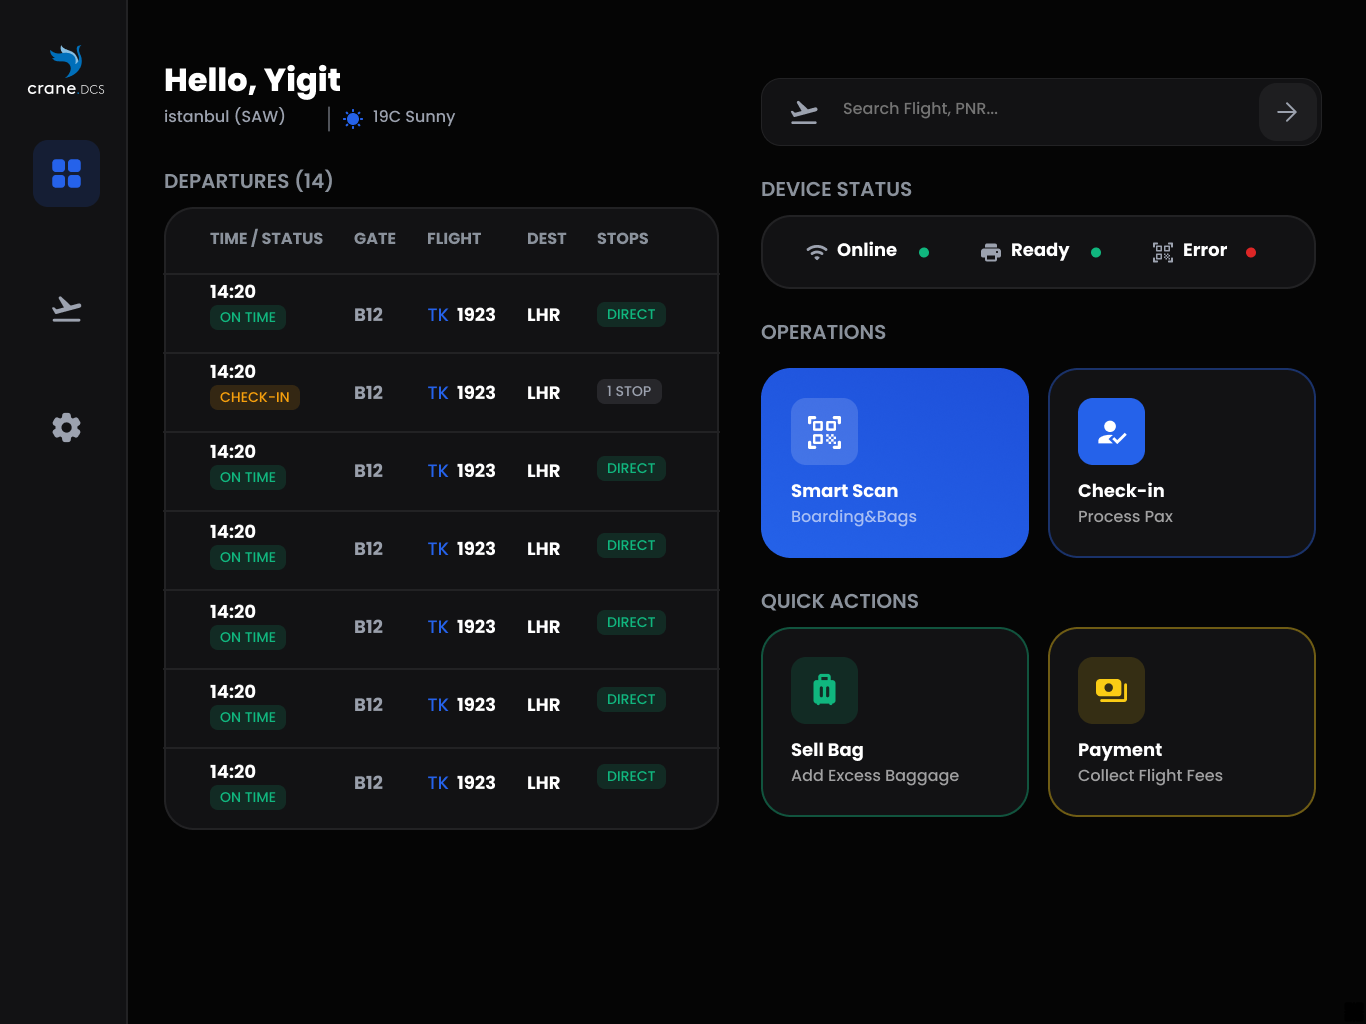
Task: Open settings gear in sidebar
Action: (x=66, y=427)
